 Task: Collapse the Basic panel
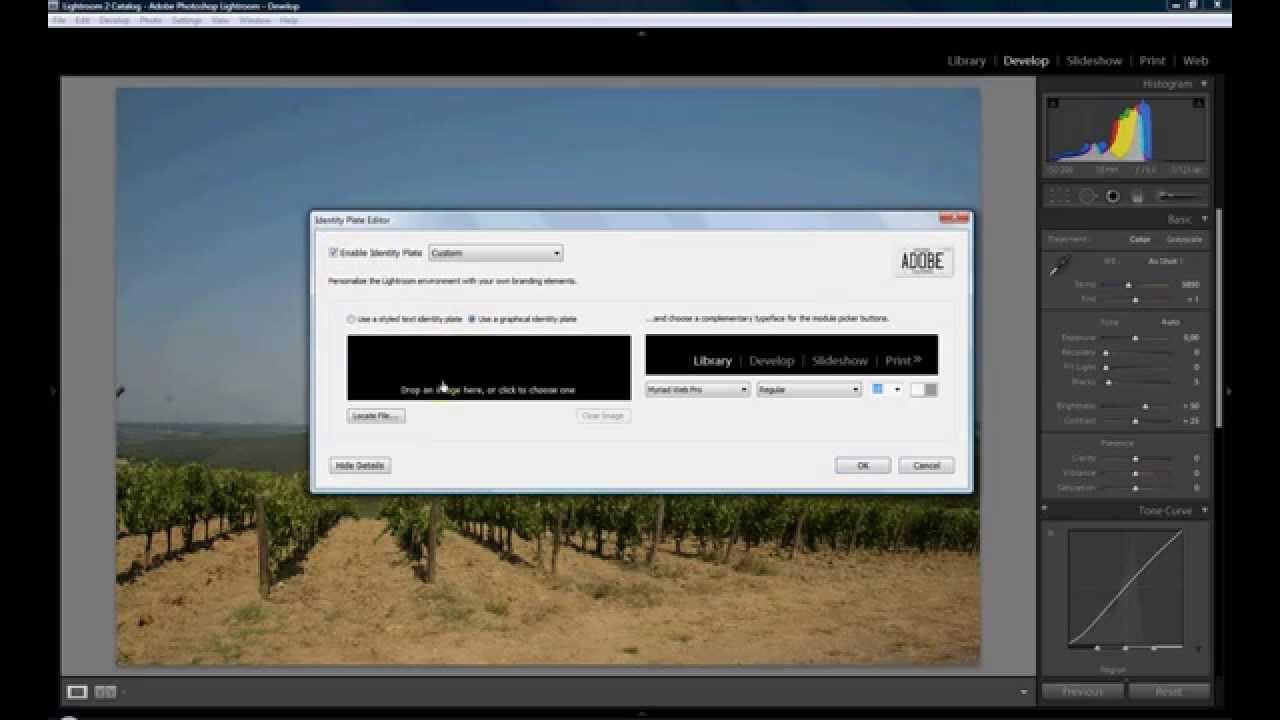(x=1204, y=219)
